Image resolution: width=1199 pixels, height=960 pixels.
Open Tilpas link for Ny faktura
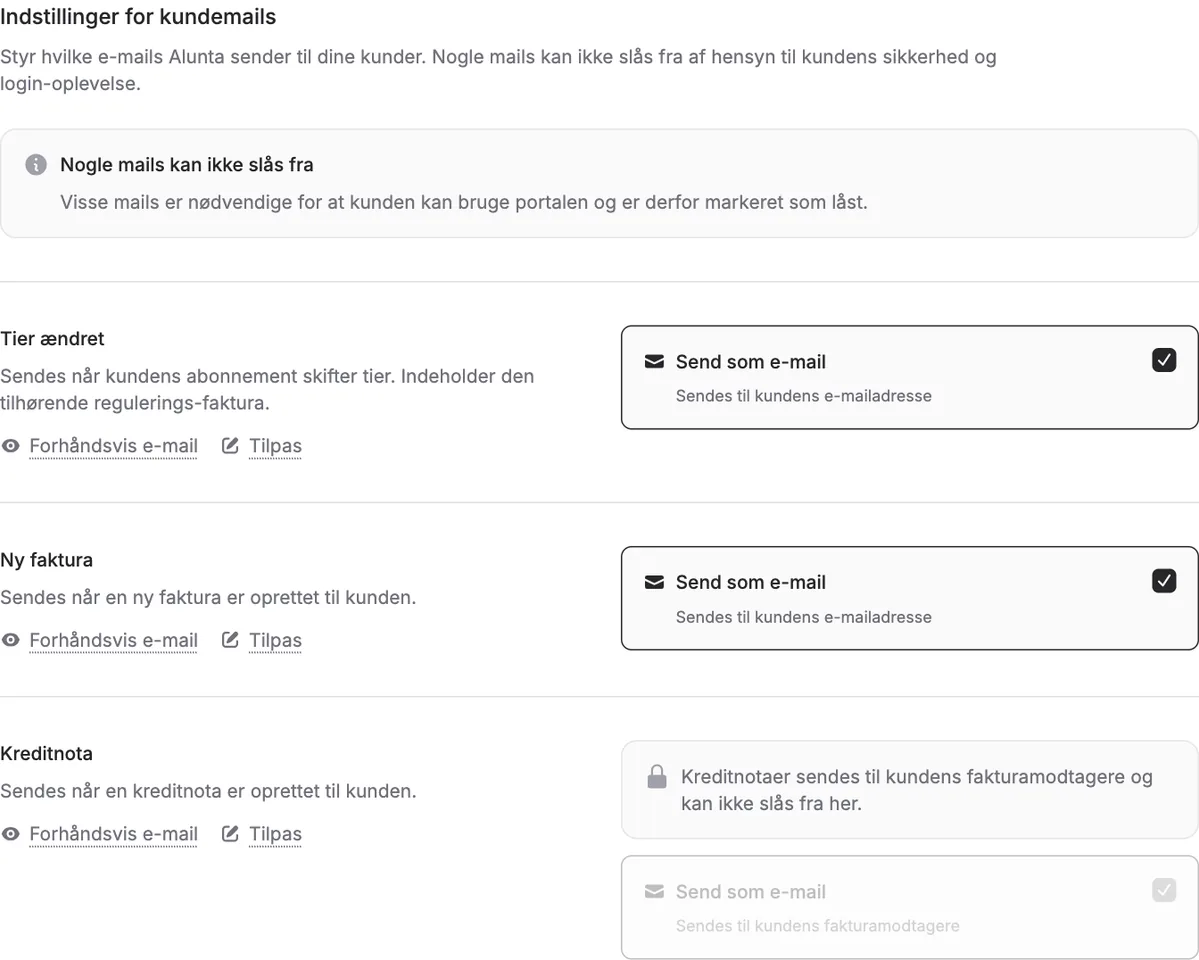click(275, 639)
